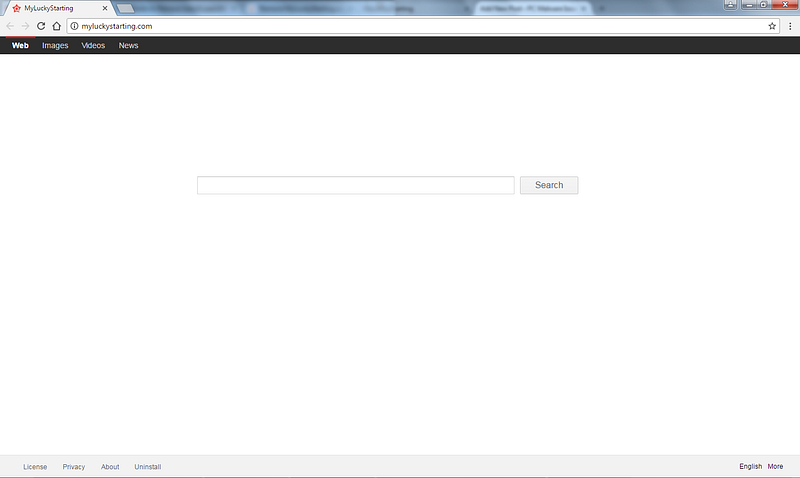Close the MyLuckyStarting tab

pos(105,8)
